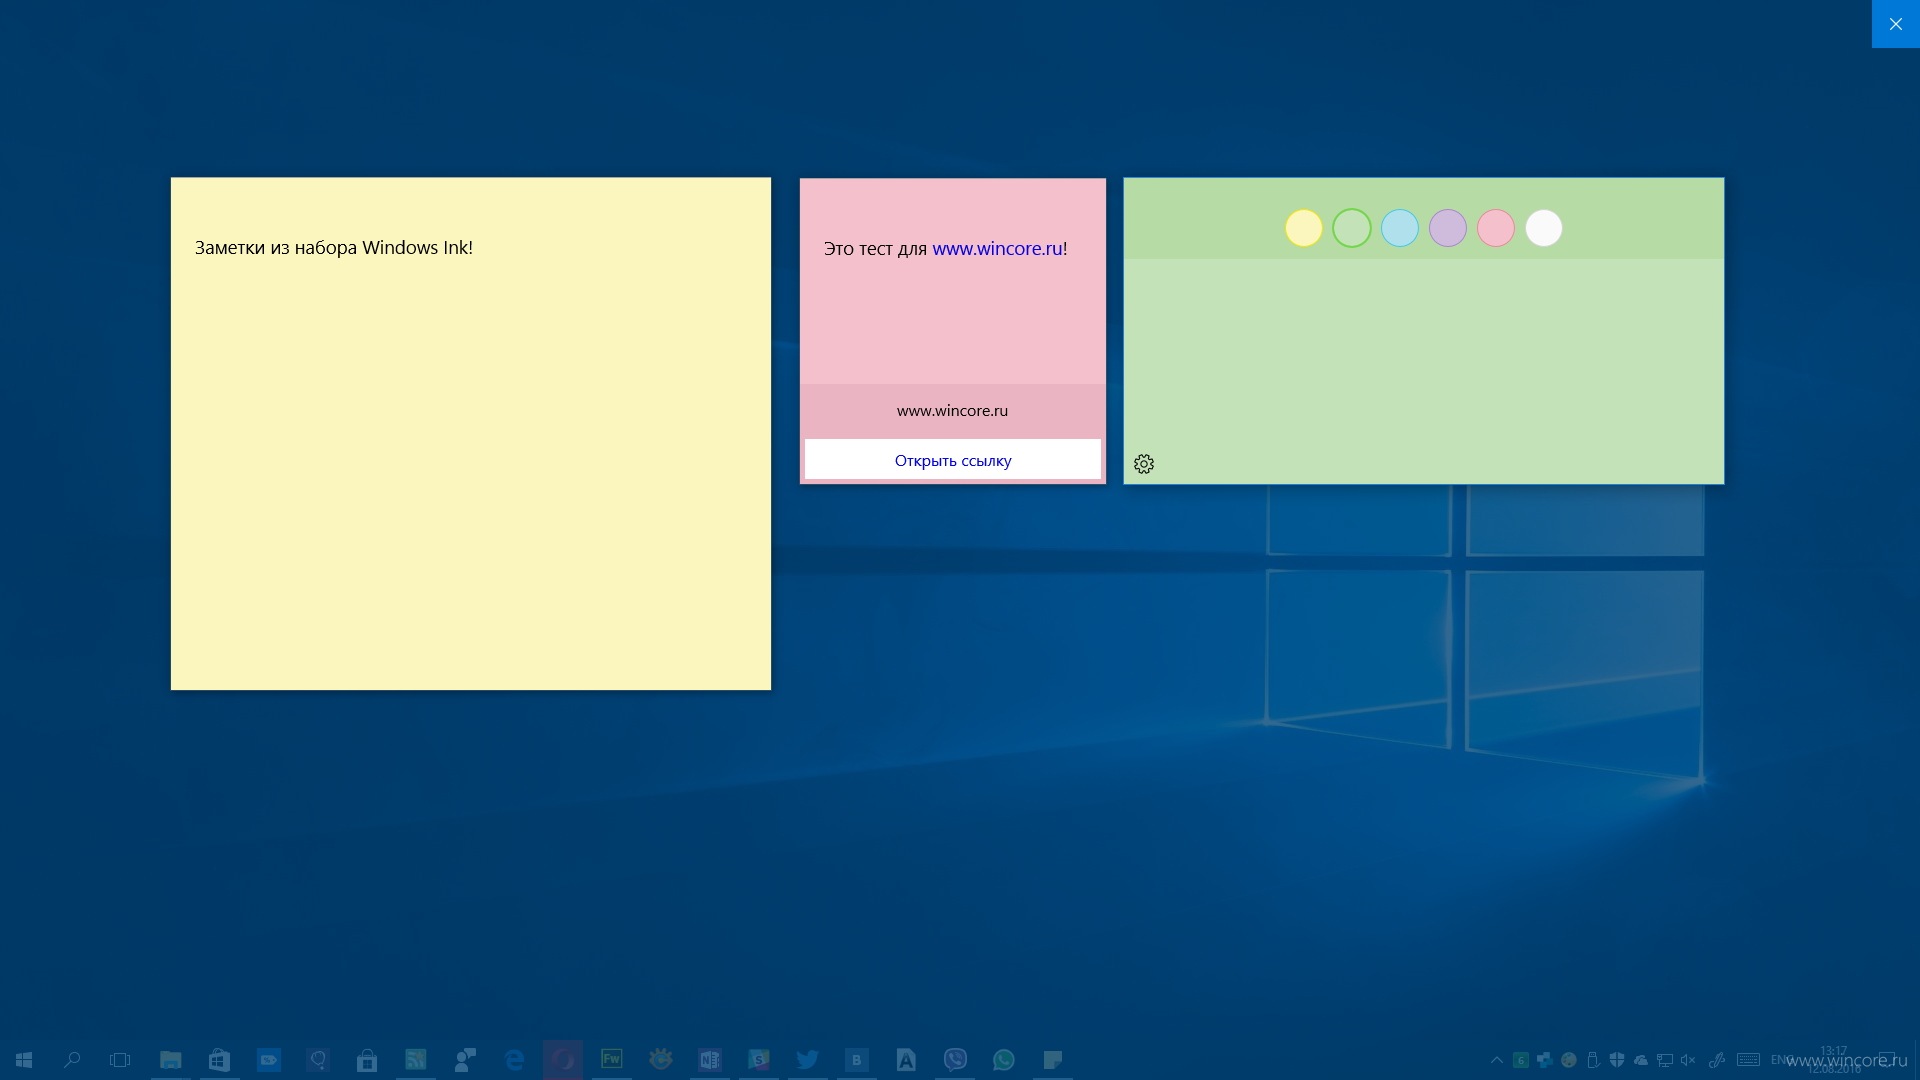
Task: Open taskbar search magnifier
Action: click(x=72, y=1060)
